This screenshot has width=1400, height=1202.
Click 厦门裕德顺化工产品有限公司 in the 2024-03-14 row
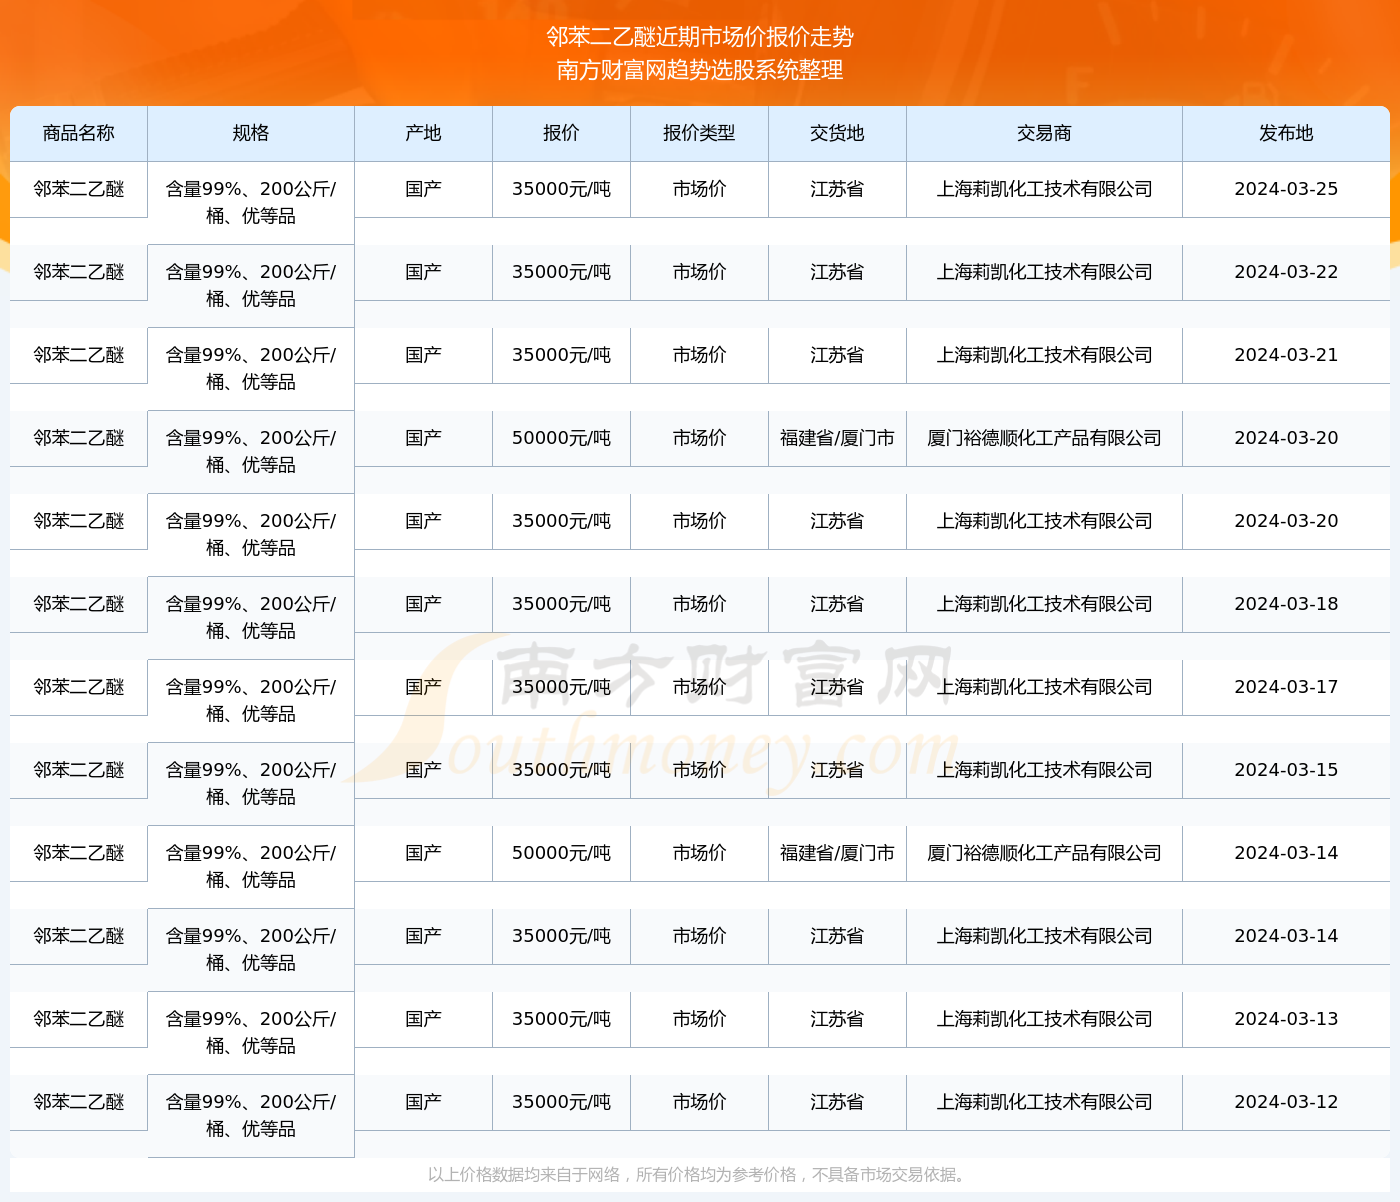1045,853
